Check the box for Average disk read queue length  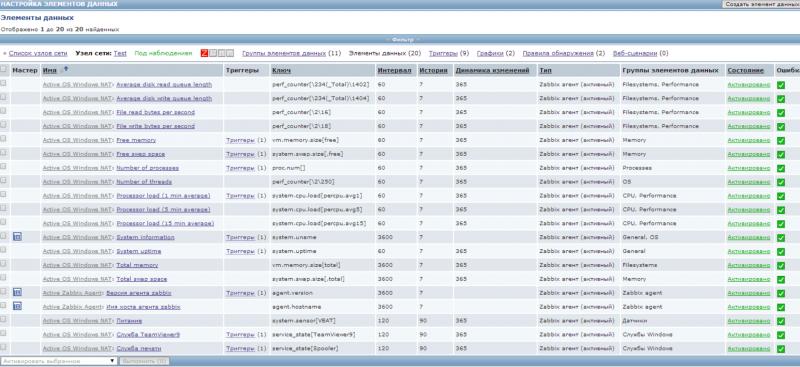coord(4,83)
